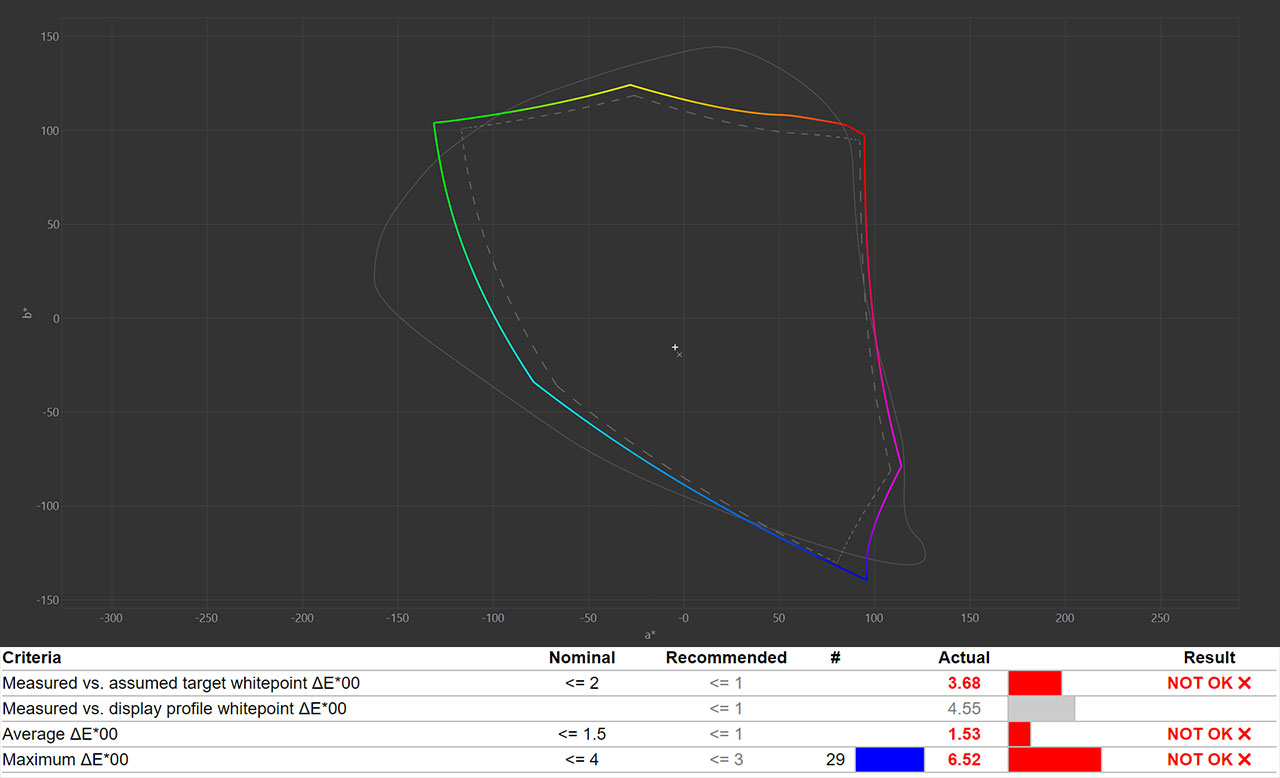This screenshot has width=1280, height=778.
Task: Click the white plus whitepoint marker on chart
Action: (x=675, y=347)
